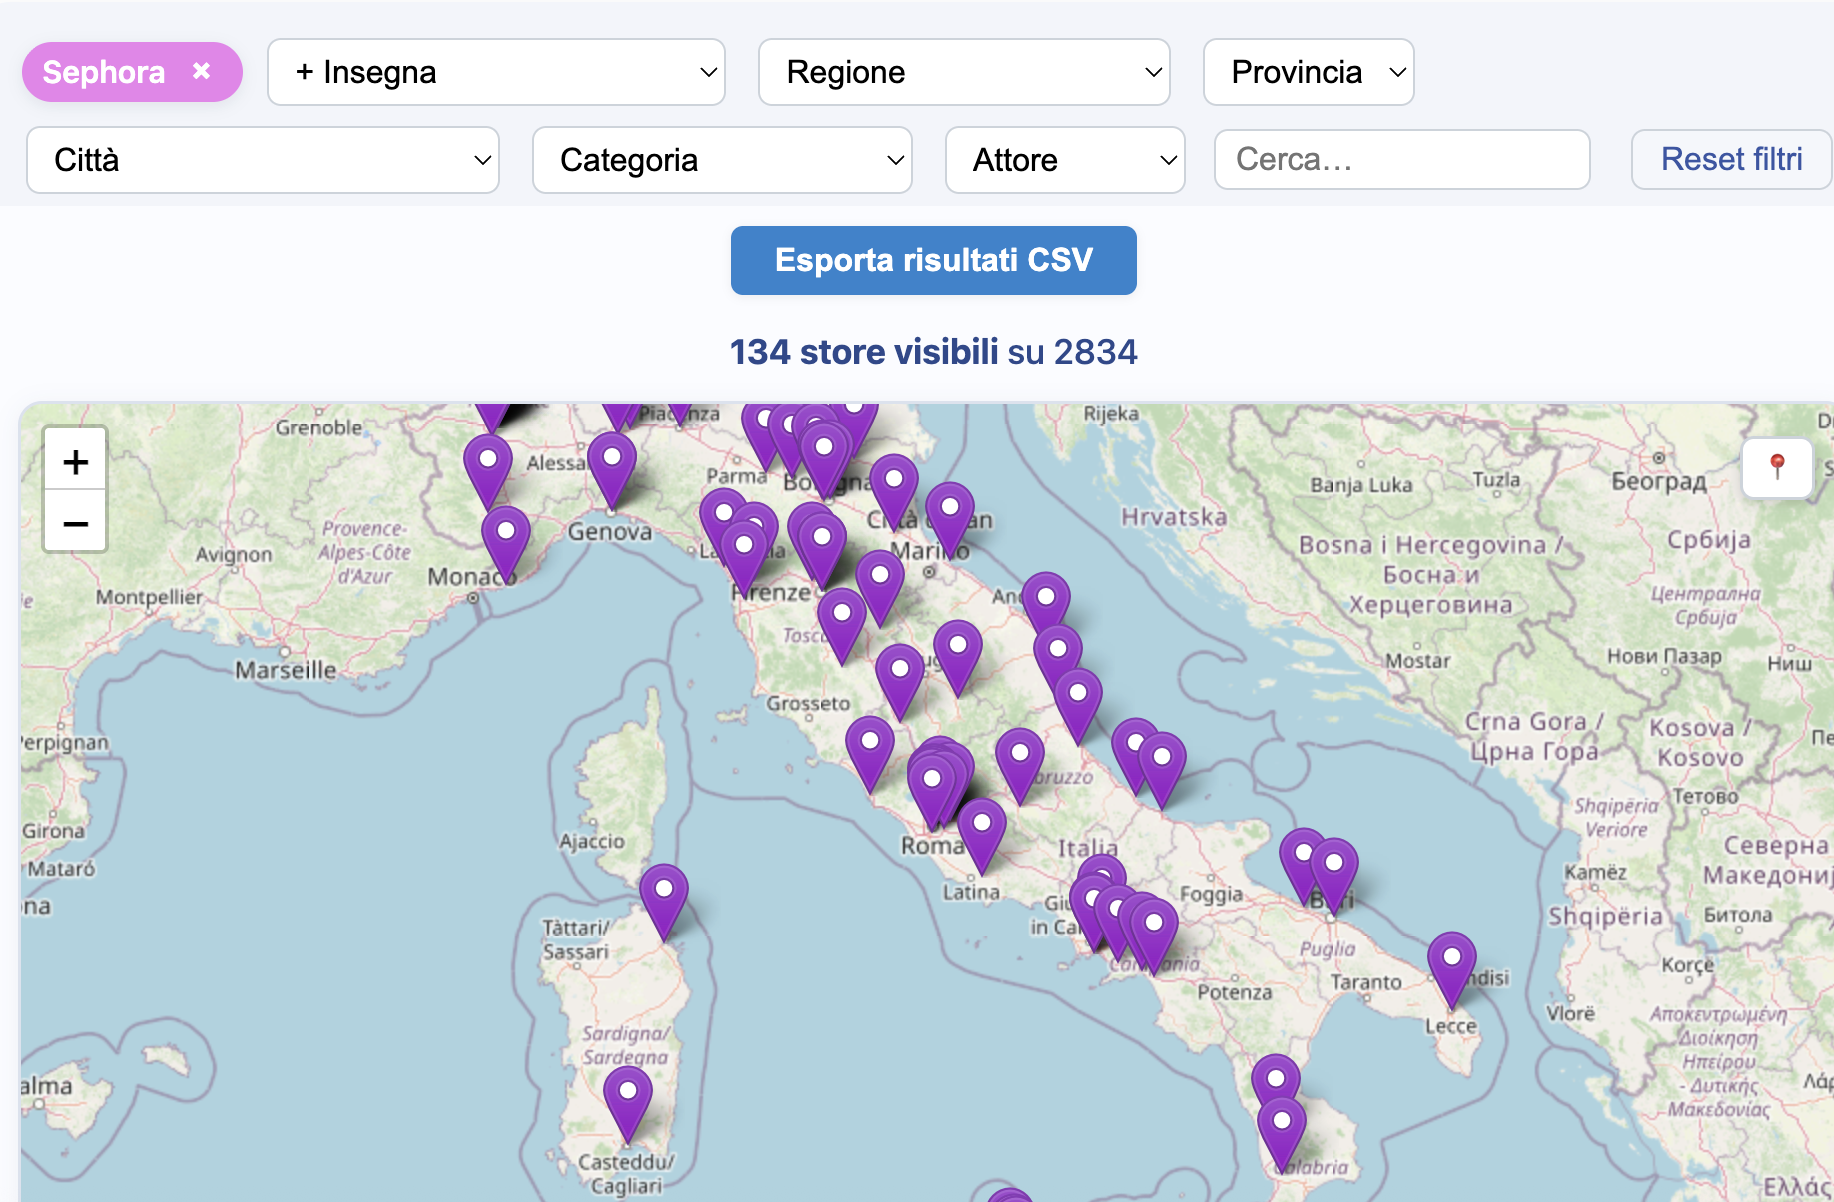
Task: Expand the Categoria filter
Action: (x=721, y=160)
